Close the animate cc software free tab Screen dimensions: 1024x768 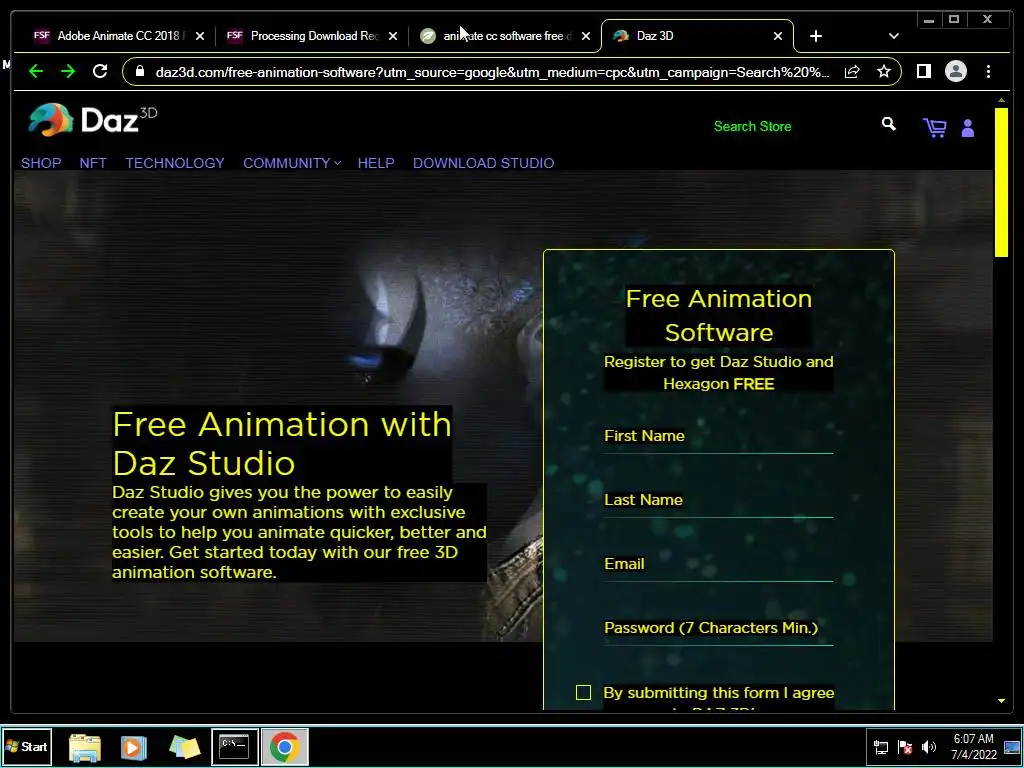tap(586, 37)
